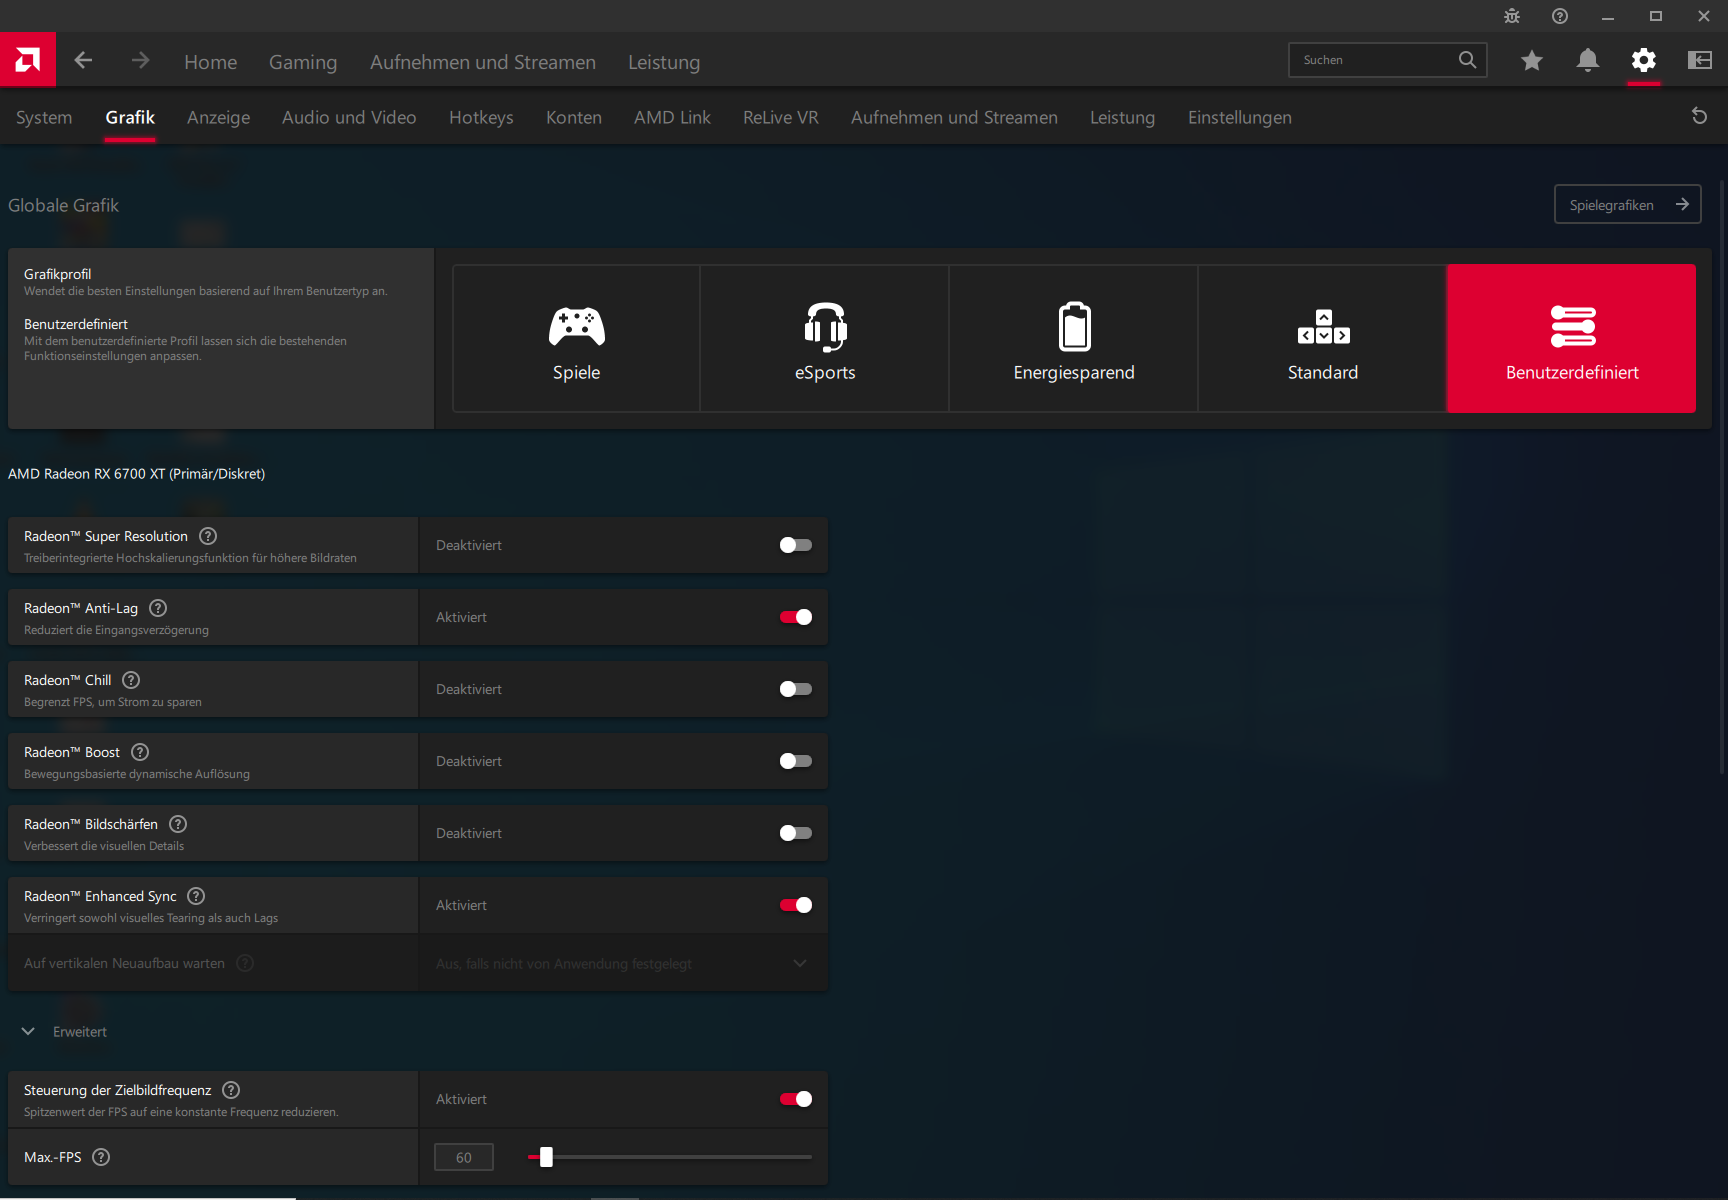Image resolution: width=1728 pixels, height=1200 pixels.
Task: Show help for Radeon Super Resolution
Action: click(x=208, y=536)
